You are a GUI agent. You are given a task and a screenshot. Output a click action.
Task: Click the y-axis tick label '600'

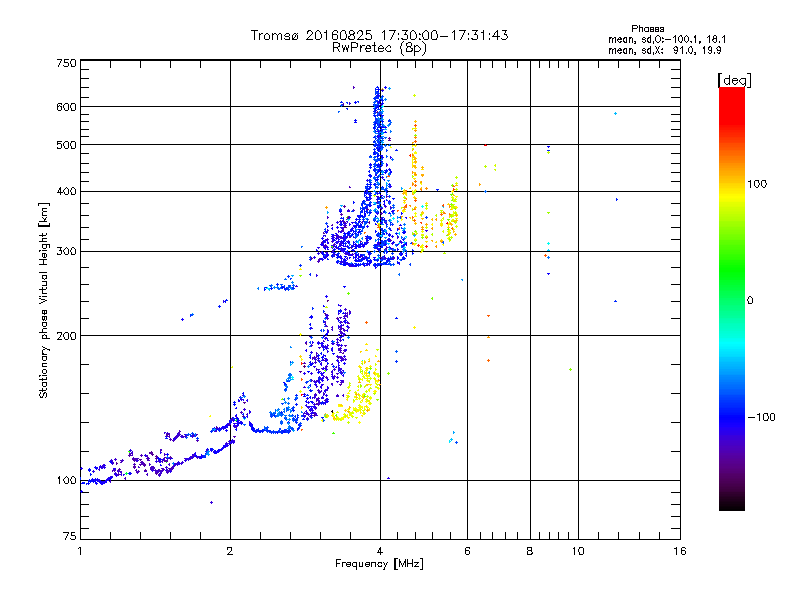pyautogui.click(x=67, y=107)
